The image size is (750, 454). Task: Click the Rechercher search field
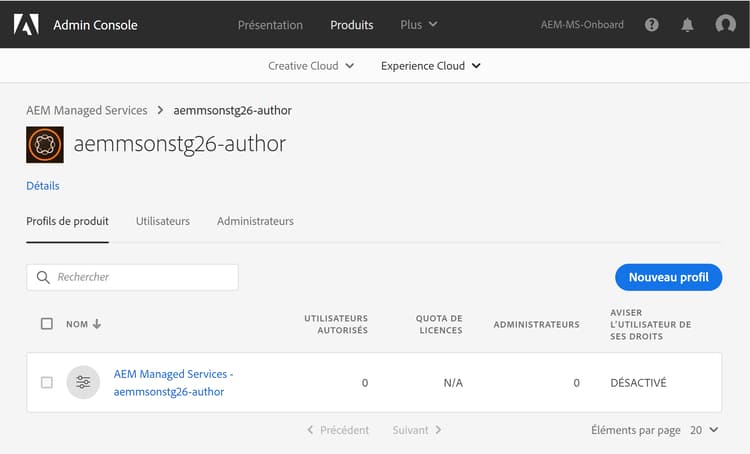[x=140, y=277]
